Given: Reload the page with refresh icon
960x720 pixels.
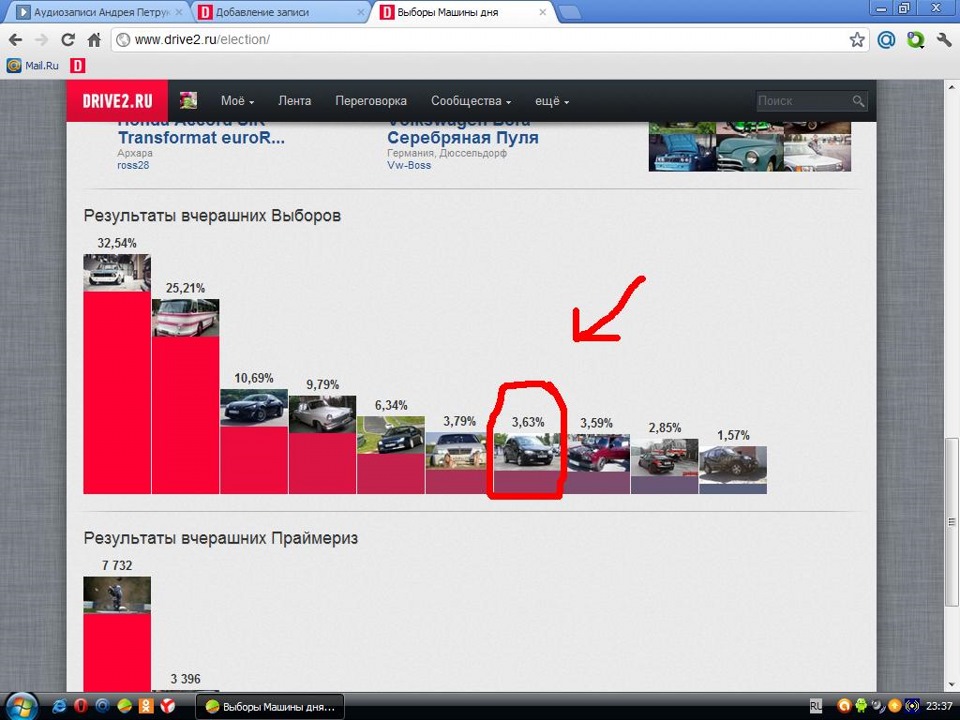Looking at the screenshot, I should (67, 40).
